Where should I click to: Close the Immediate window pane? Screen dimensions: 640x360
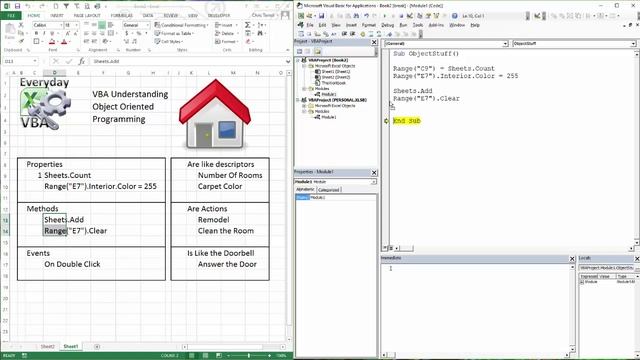click(572, 258)
